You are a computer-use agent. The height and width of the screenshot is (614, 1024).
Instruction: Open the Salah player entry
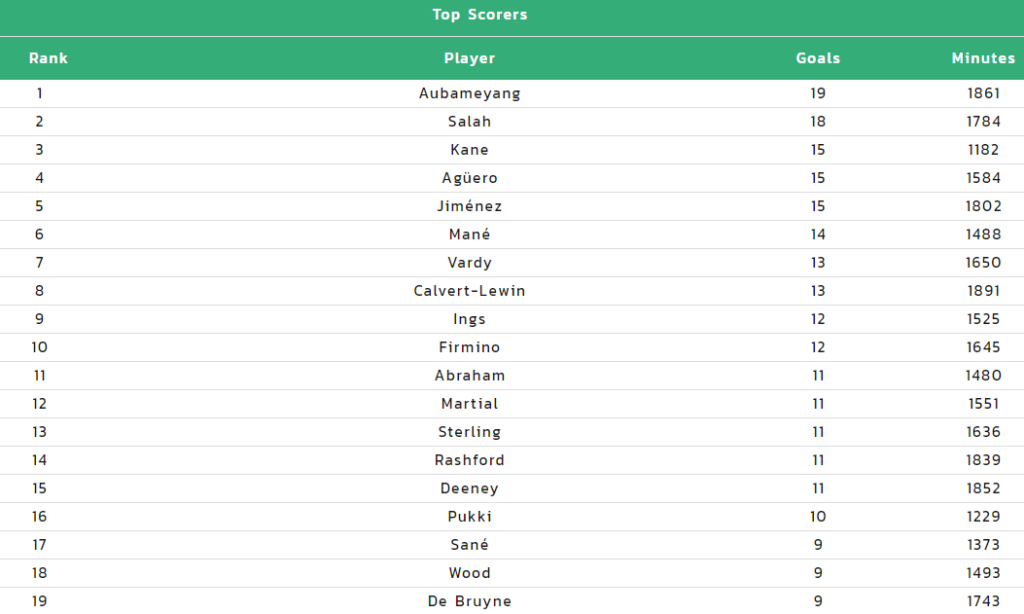click(470, 121)
